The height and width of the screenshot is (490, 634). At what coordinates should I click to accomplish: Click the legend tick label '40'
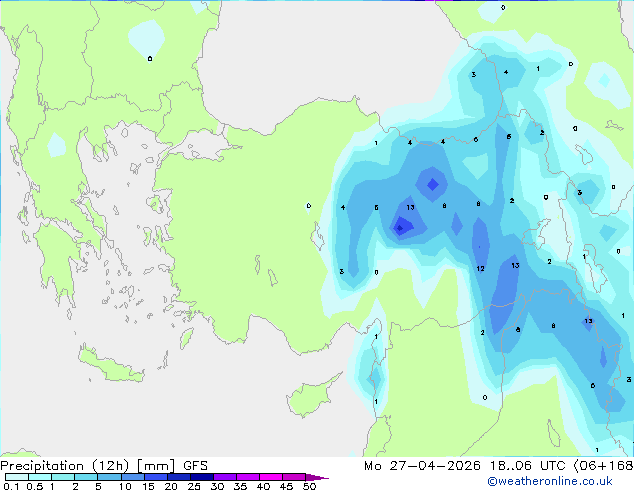click(263, 486)
